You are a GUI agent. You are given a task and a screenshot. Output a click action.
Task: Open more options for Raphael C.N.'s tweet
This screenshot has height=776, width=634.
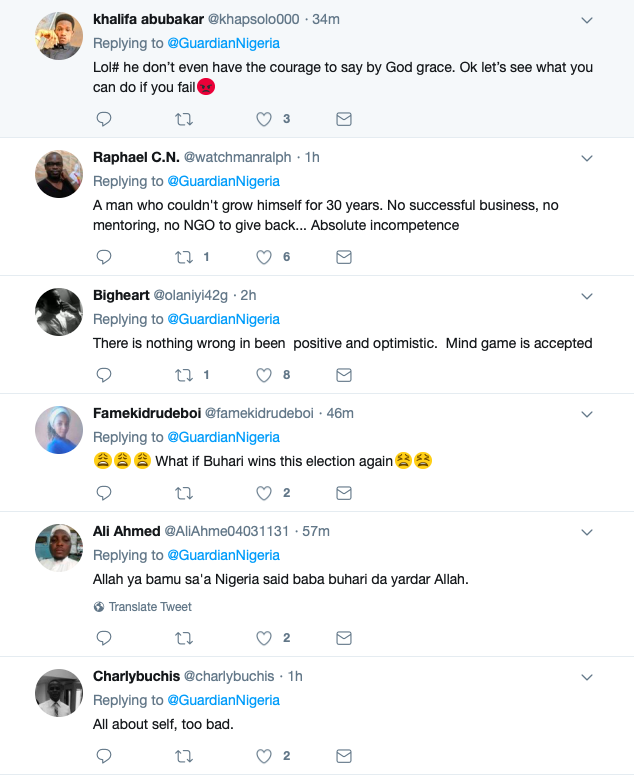pyautogui.click(x=587, y=158)
